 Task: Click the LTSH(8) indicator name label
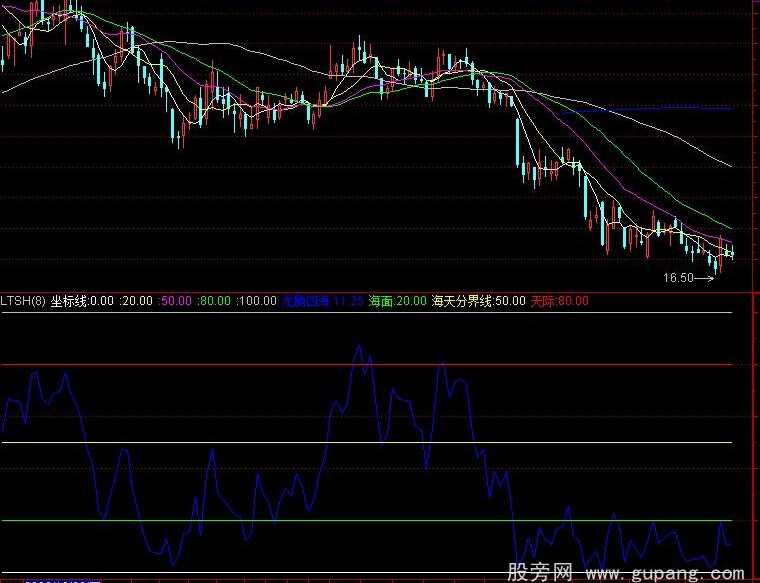click(x=23, y=301)
